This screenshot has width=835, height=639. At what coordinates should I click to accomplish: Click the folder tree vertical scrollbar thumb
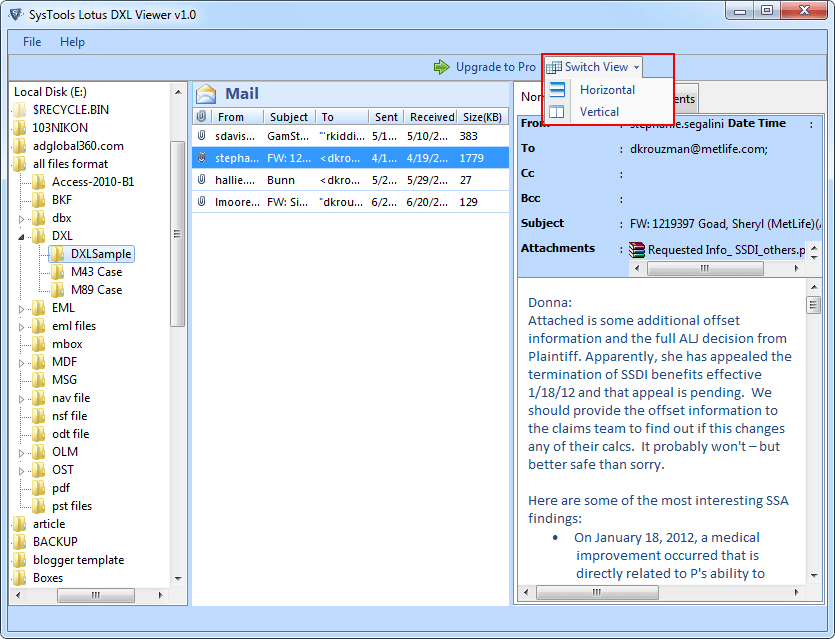(x=177, y=234)
